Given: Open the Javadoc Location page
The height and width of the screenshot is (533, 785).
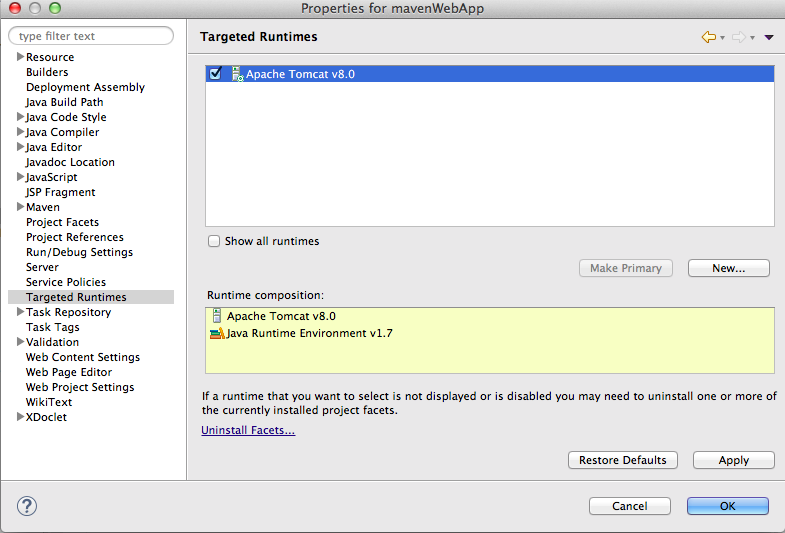Looking at the screenshot, I should 70,162.
